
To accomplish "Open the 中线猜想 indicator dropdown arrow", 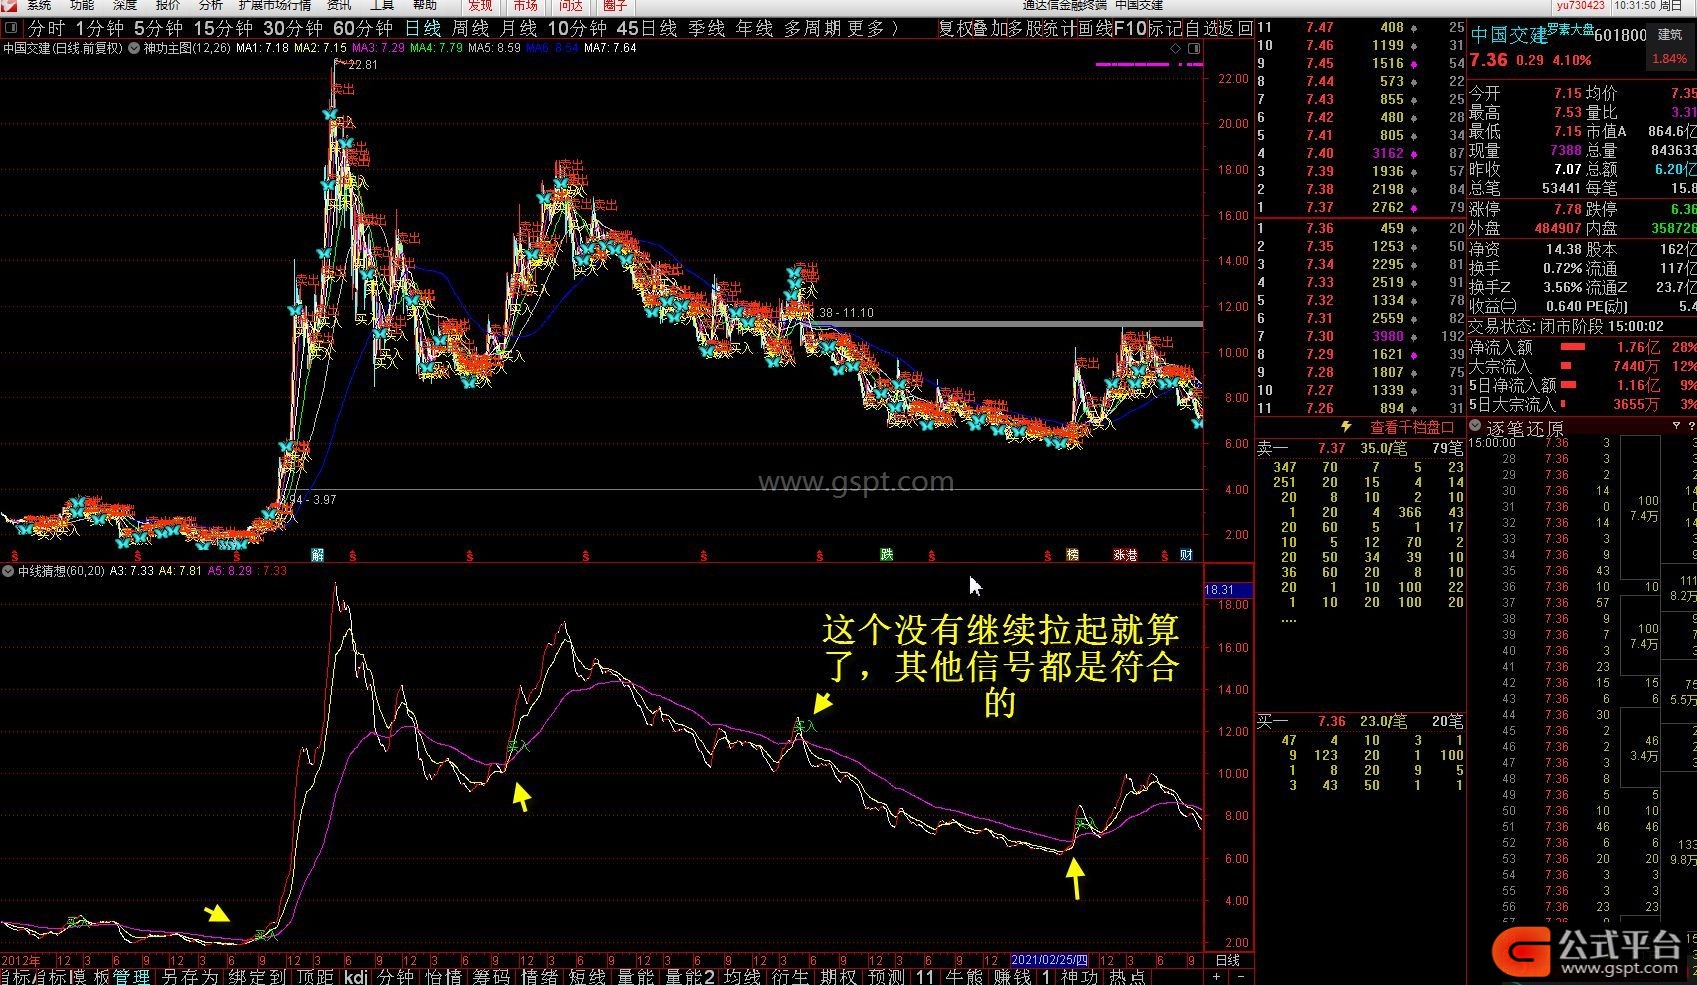I will (9, 571).
